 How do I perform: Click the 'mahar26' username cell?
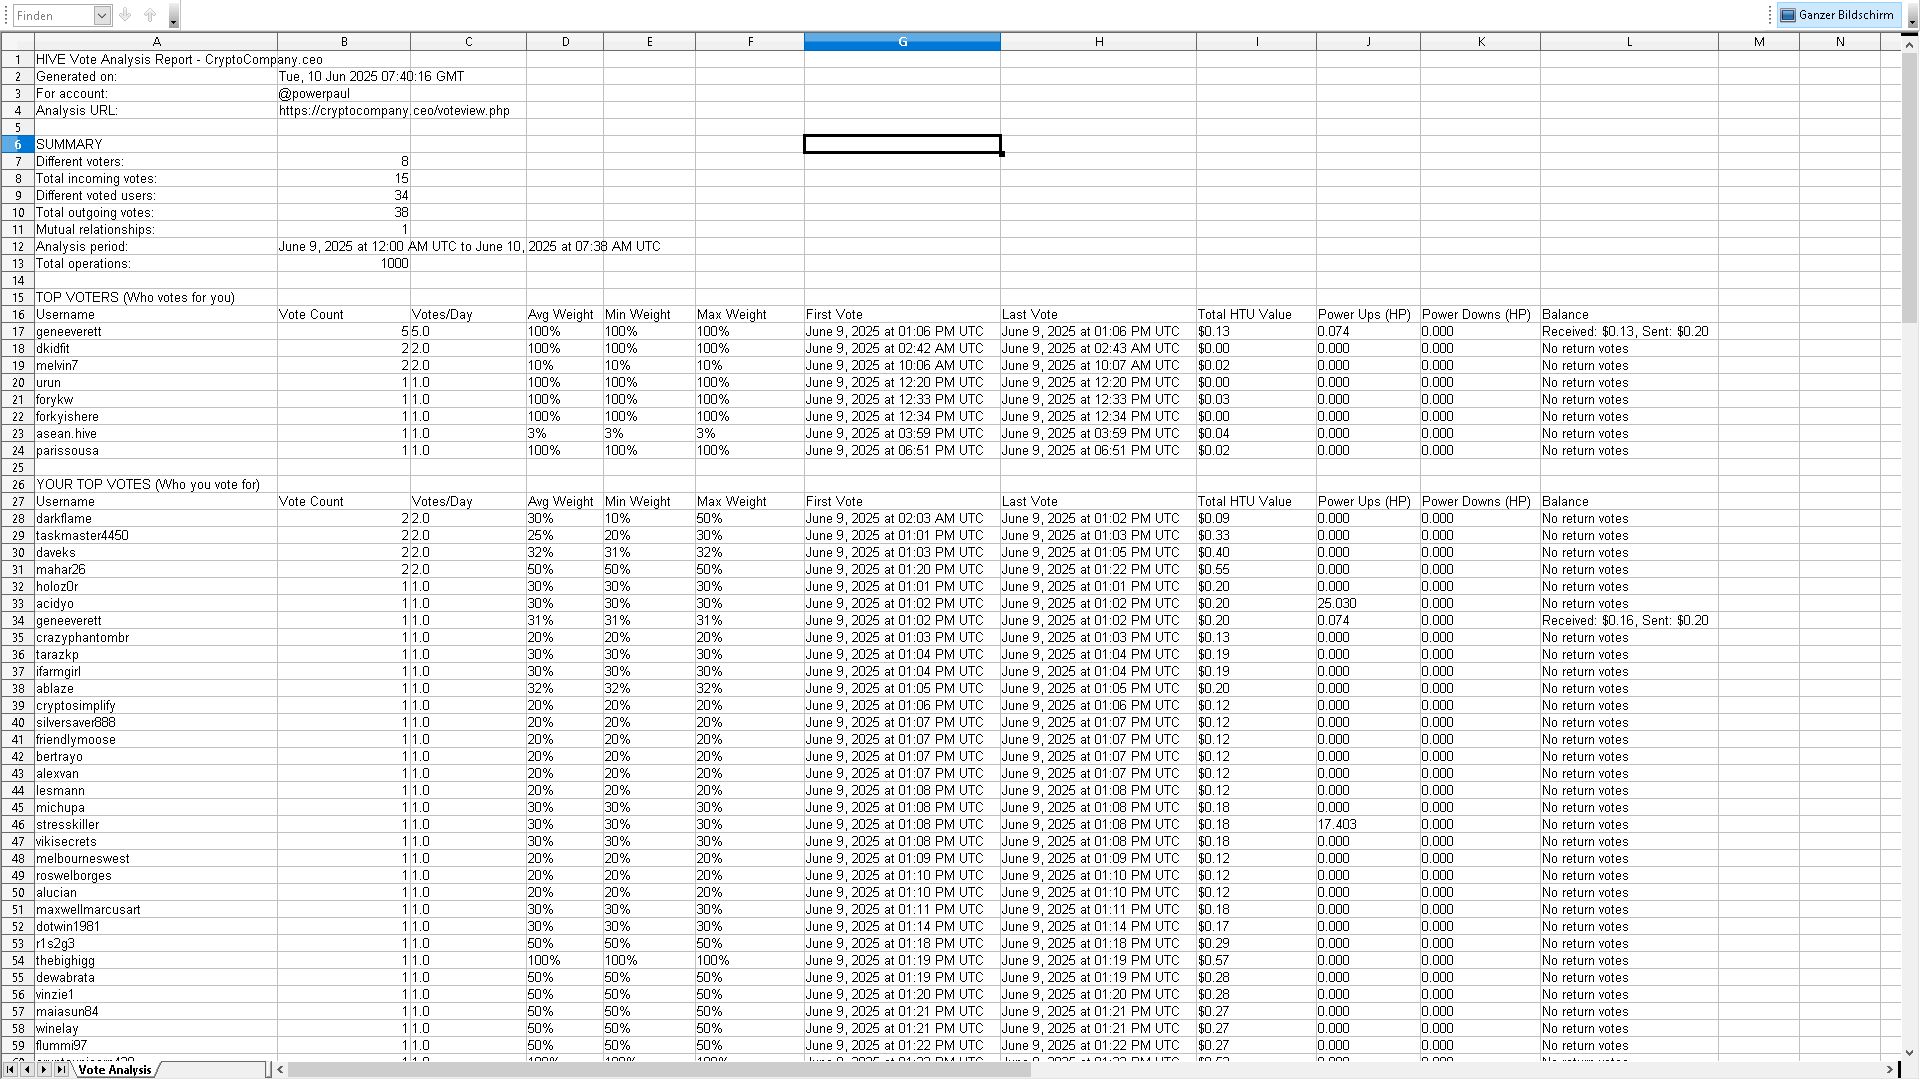click(x=156, y=570)
